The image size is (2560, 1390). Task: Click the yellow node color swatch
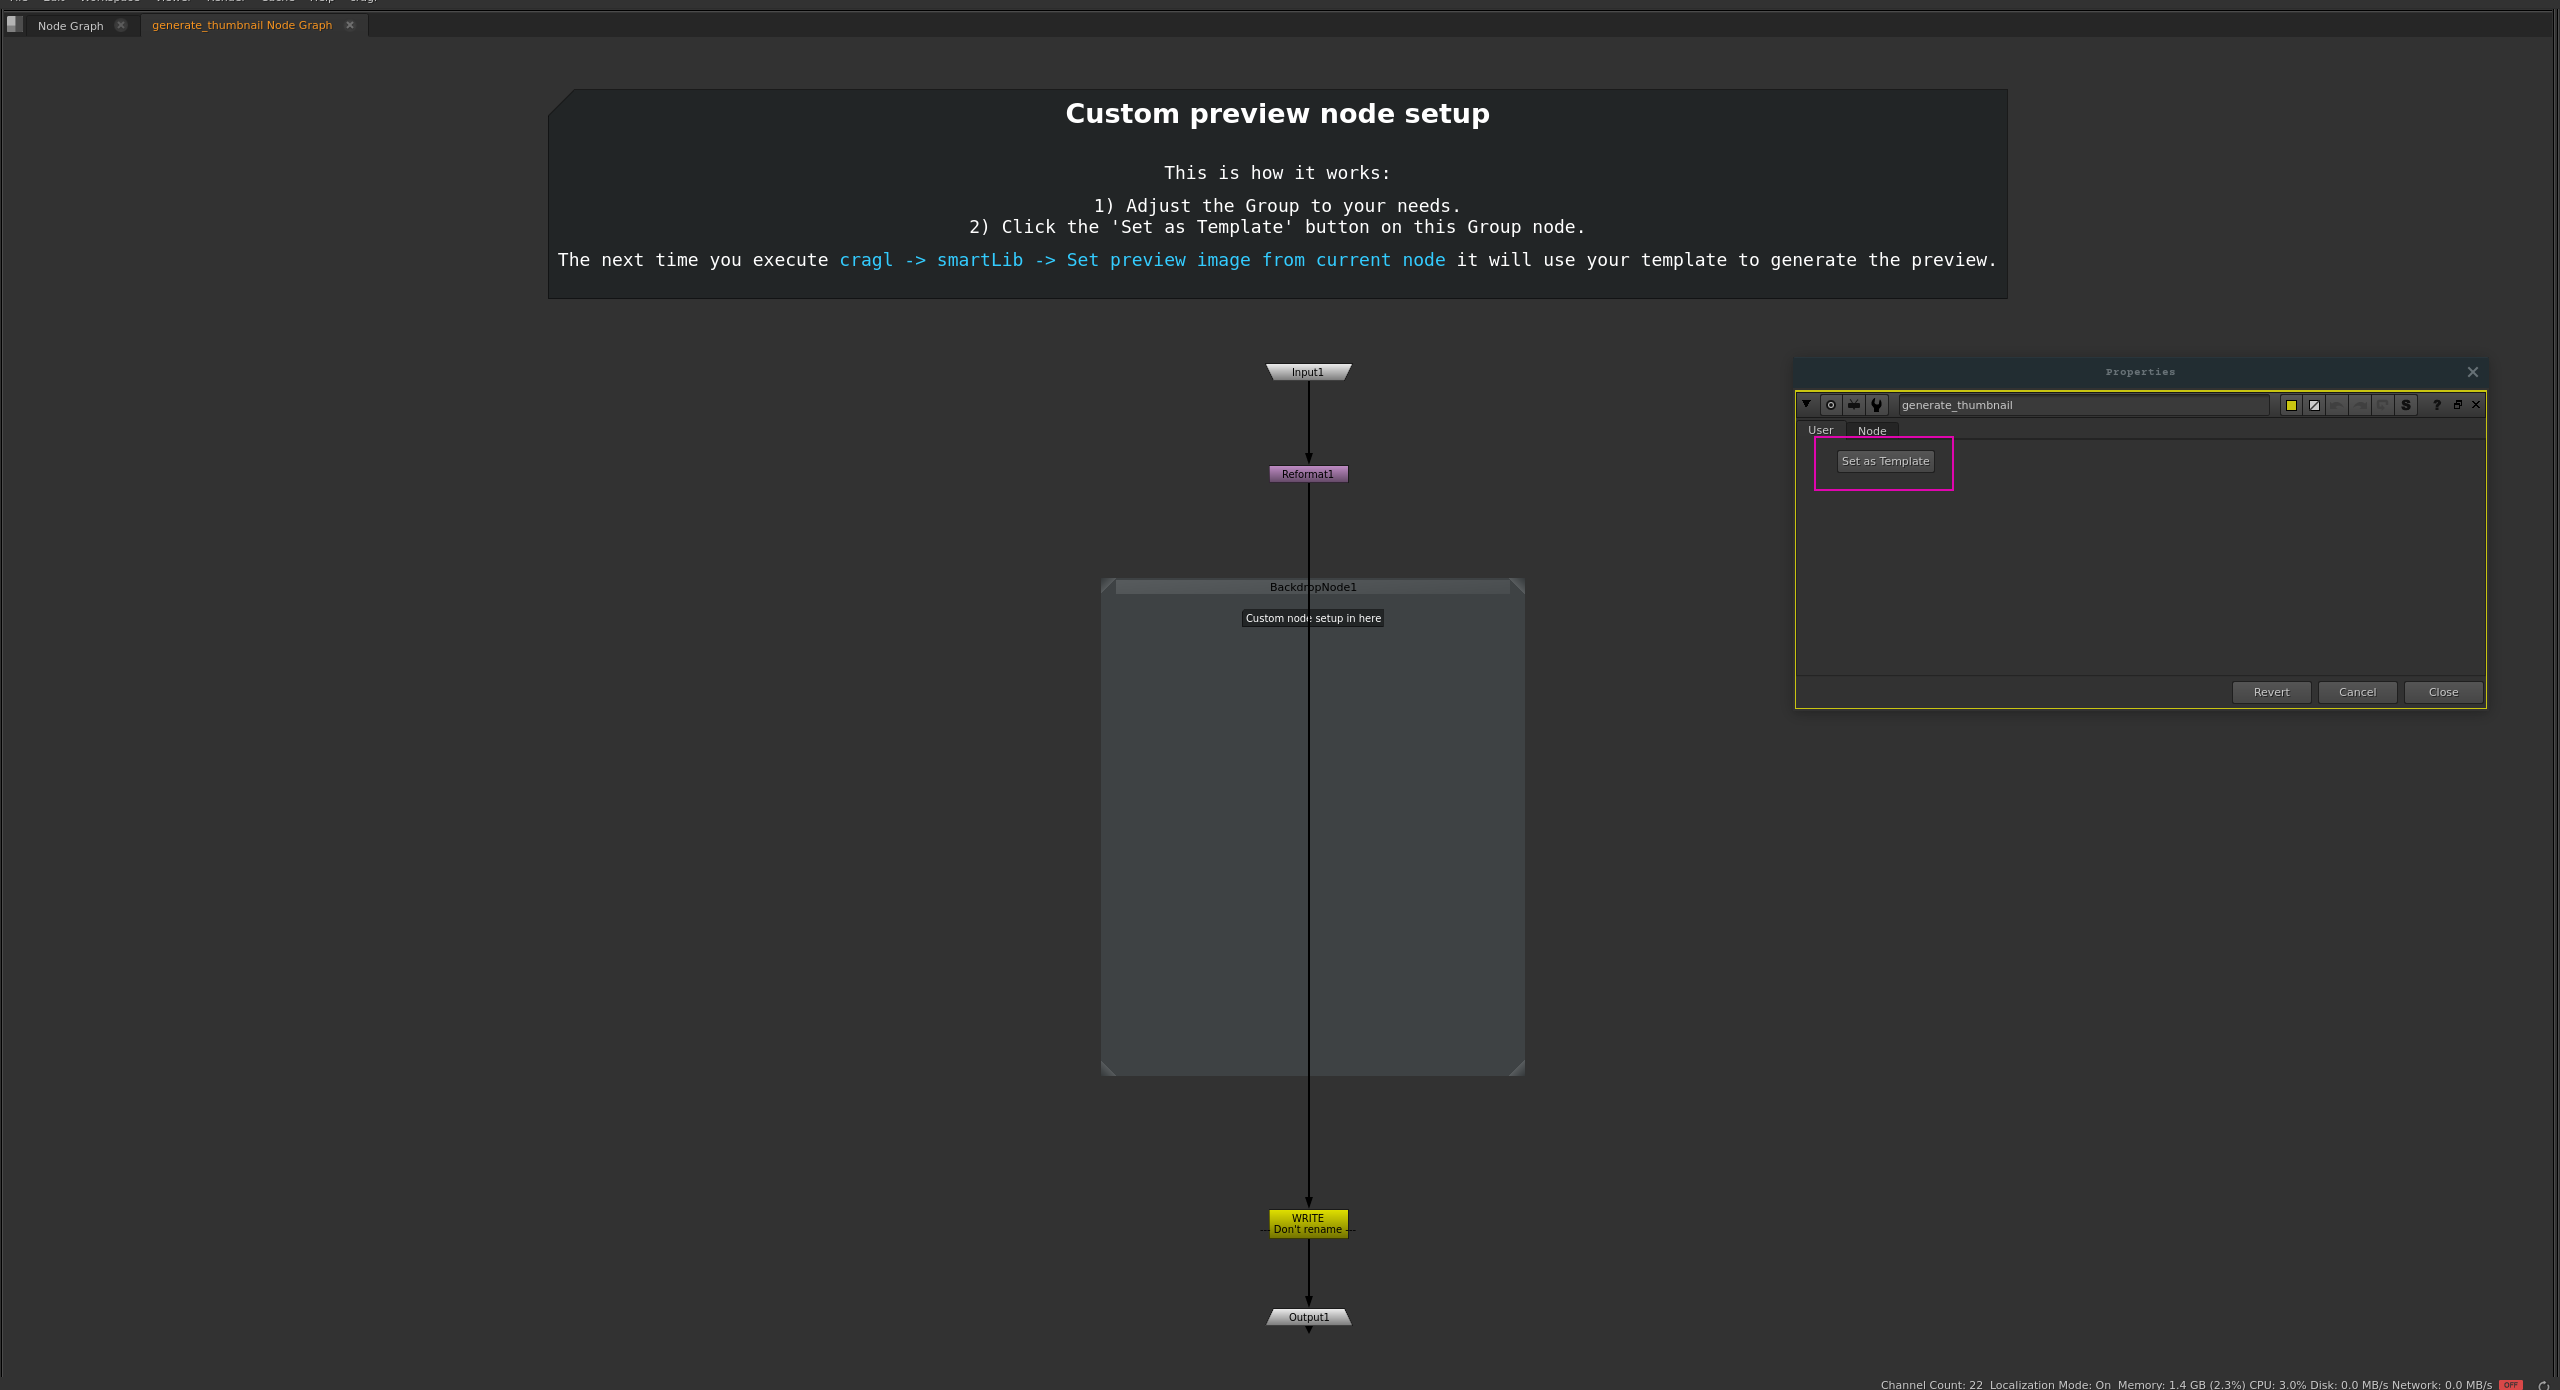pos(2291,405)
